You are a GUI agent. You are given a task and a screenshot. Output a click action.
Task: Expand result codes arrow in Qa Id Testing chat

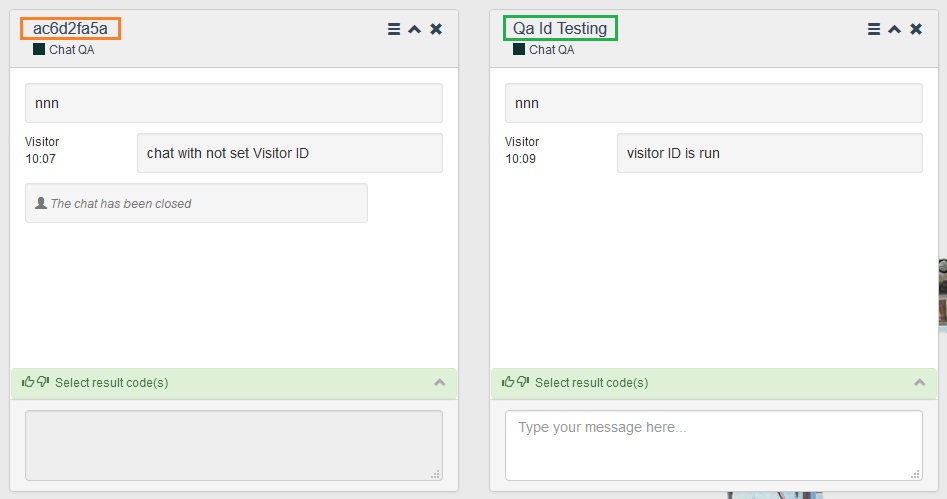point(919,382)
